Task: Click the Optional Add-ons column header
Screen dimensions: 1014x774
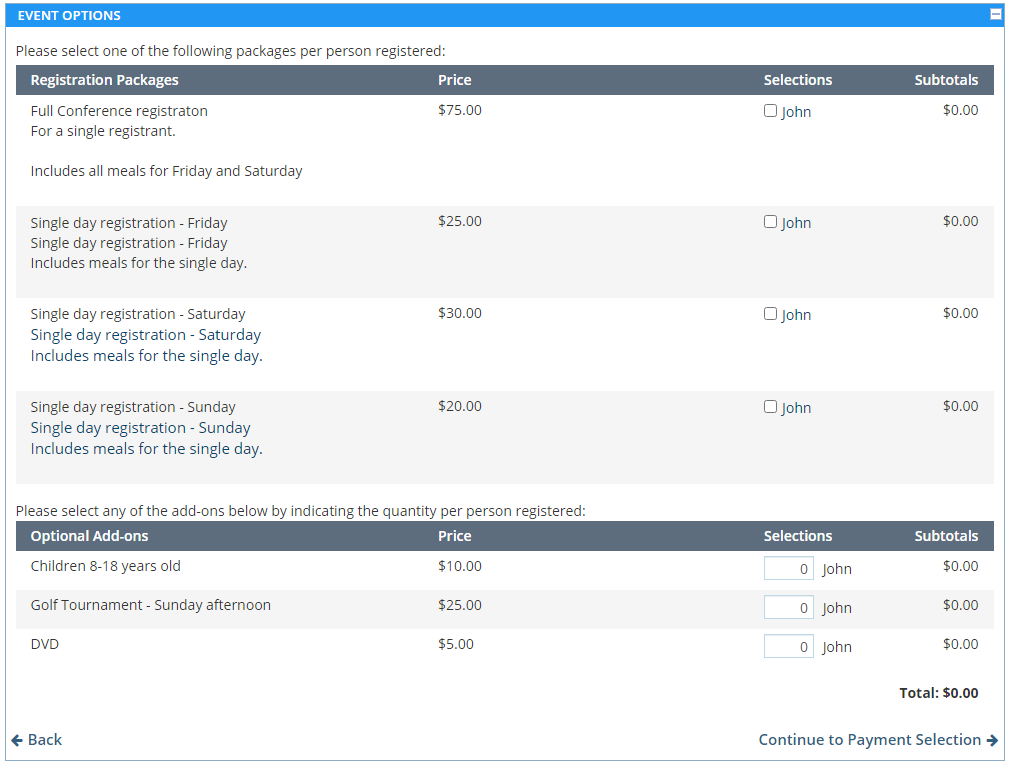Action: coord(89,536)
